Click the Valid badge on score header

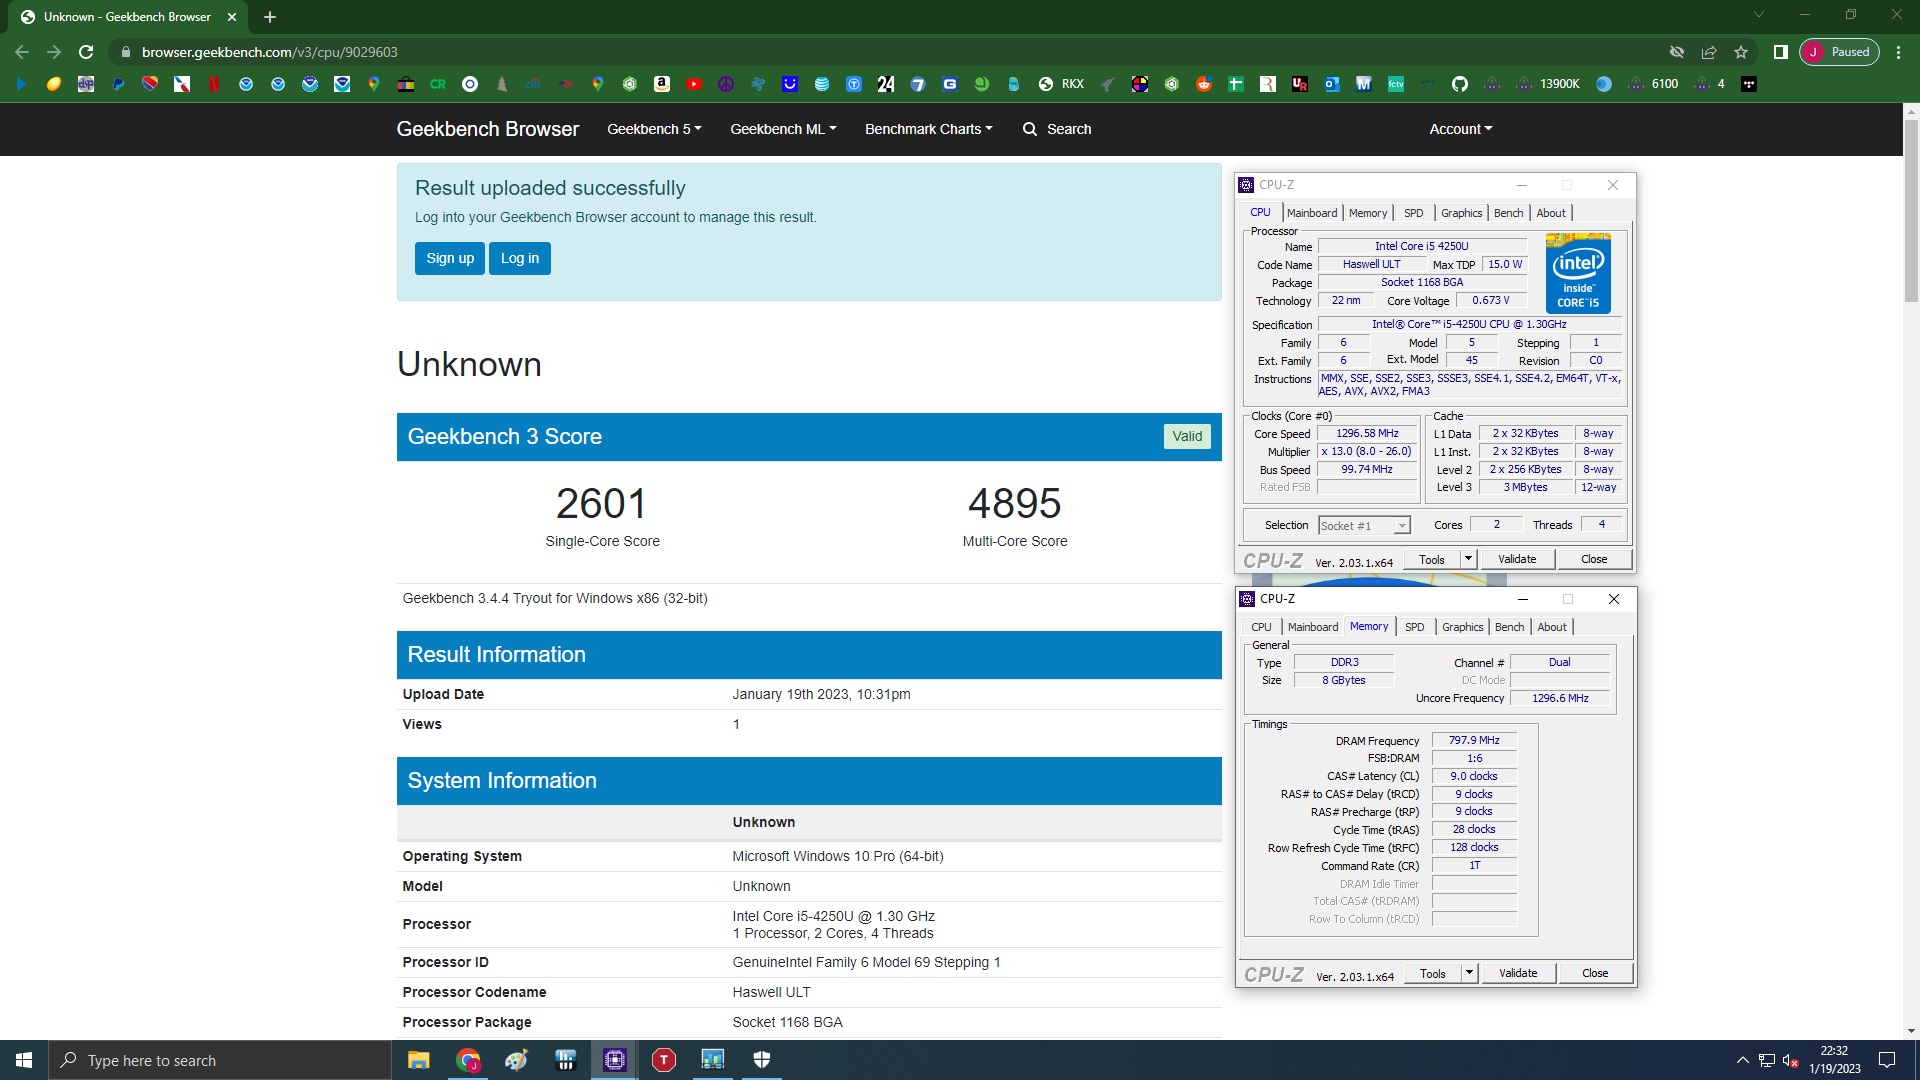(1187, 436)
